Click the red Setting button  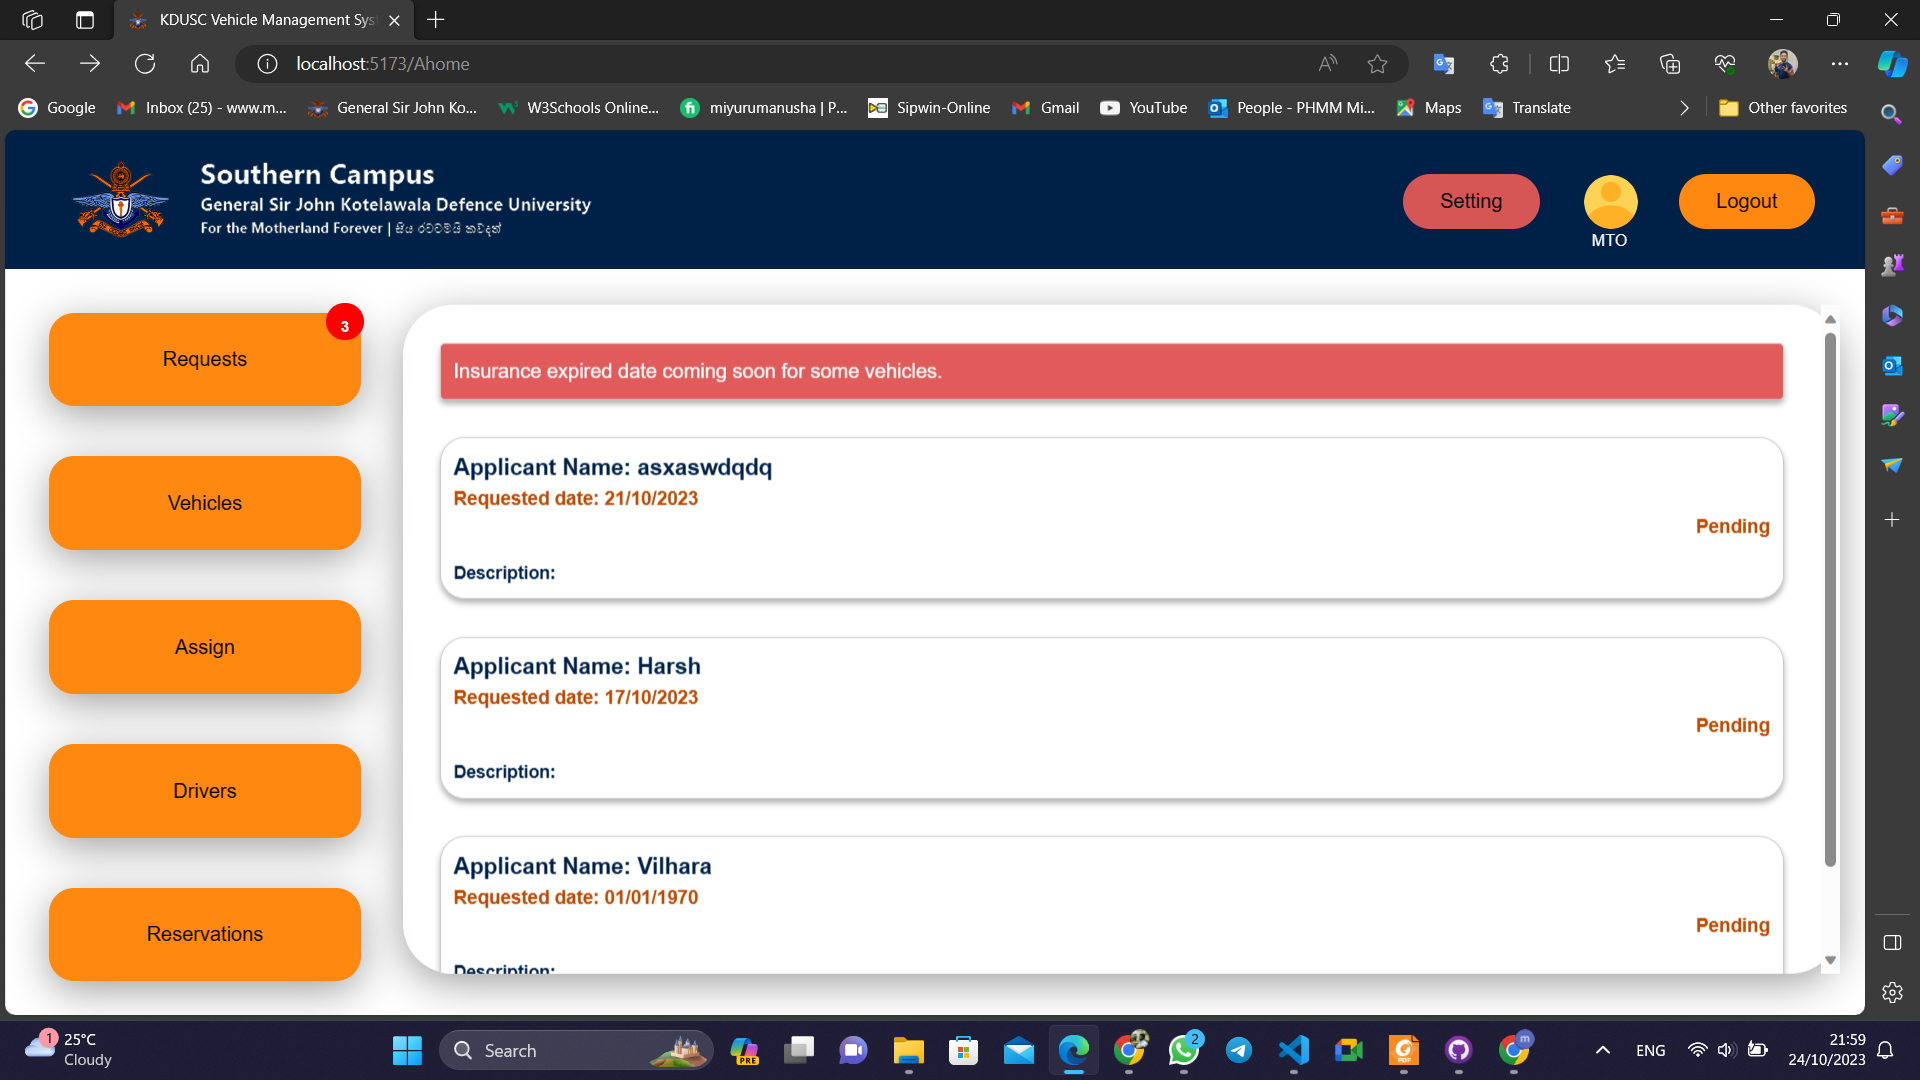point(1470,201)
